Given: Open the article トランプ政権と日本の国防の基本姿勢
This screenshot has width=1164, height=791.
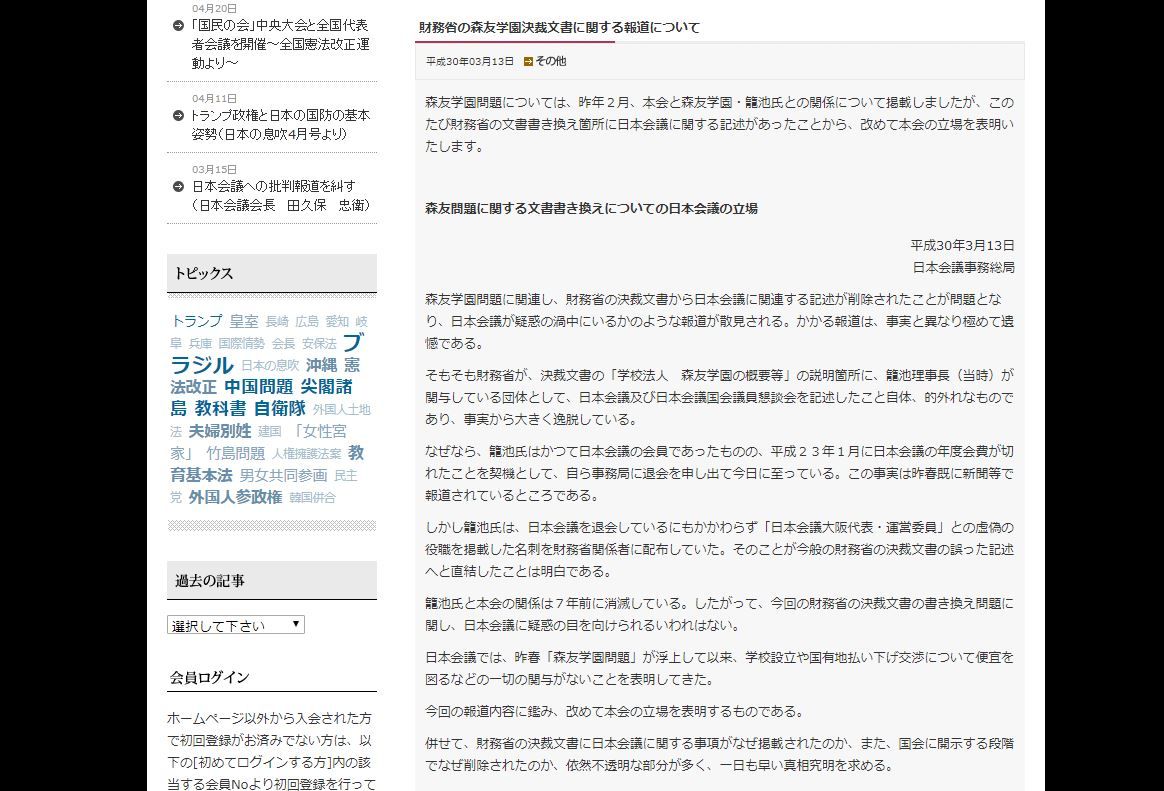Looking at the screenshot, I should click(x=280, y=125).
